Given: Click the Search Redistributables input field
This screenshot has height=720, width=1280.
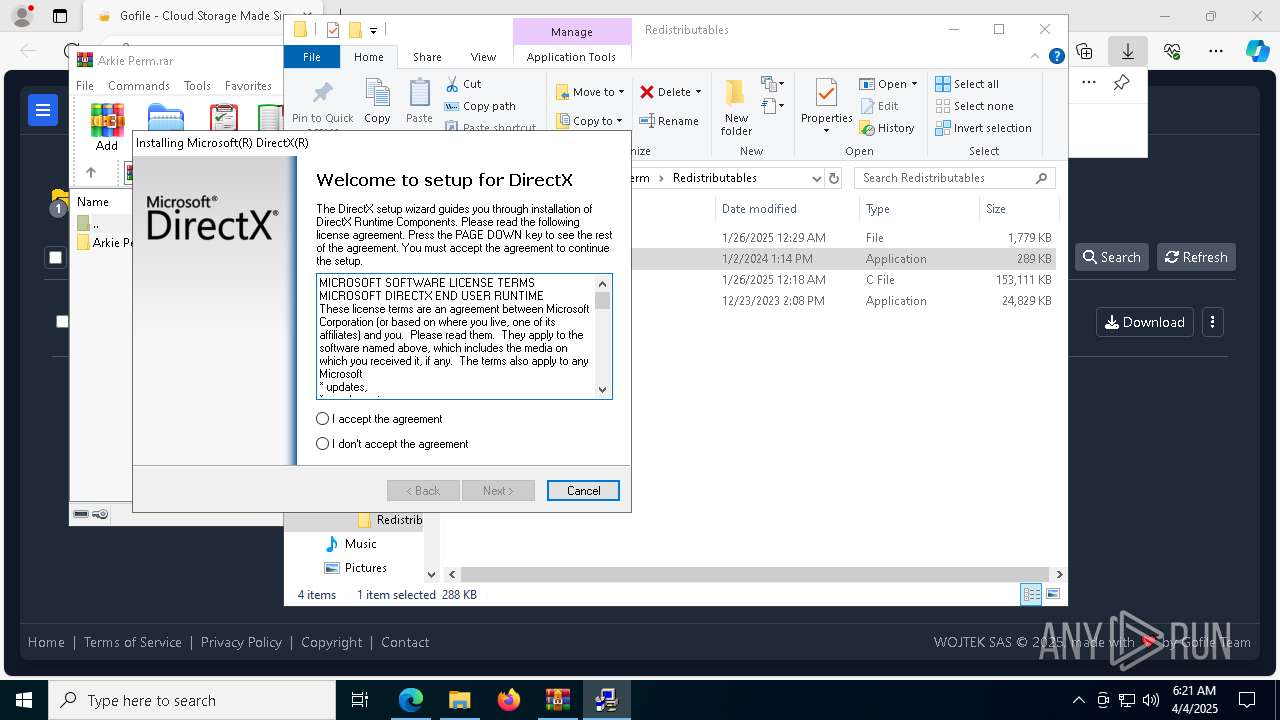Looking at the screenshot, I should click(x=954, y=178).
